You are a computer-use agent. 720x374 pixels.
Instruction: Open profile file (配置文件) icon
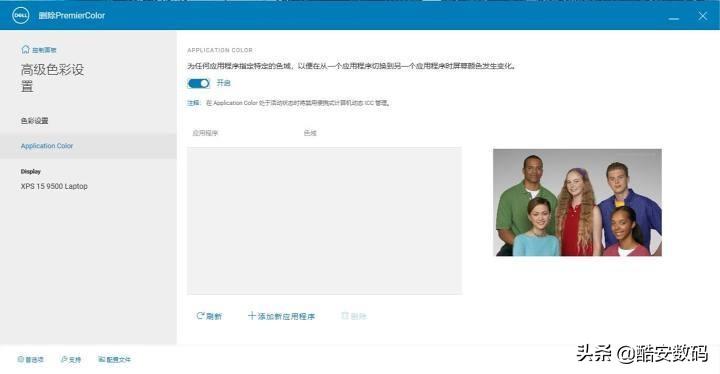(x=101, y=359)
